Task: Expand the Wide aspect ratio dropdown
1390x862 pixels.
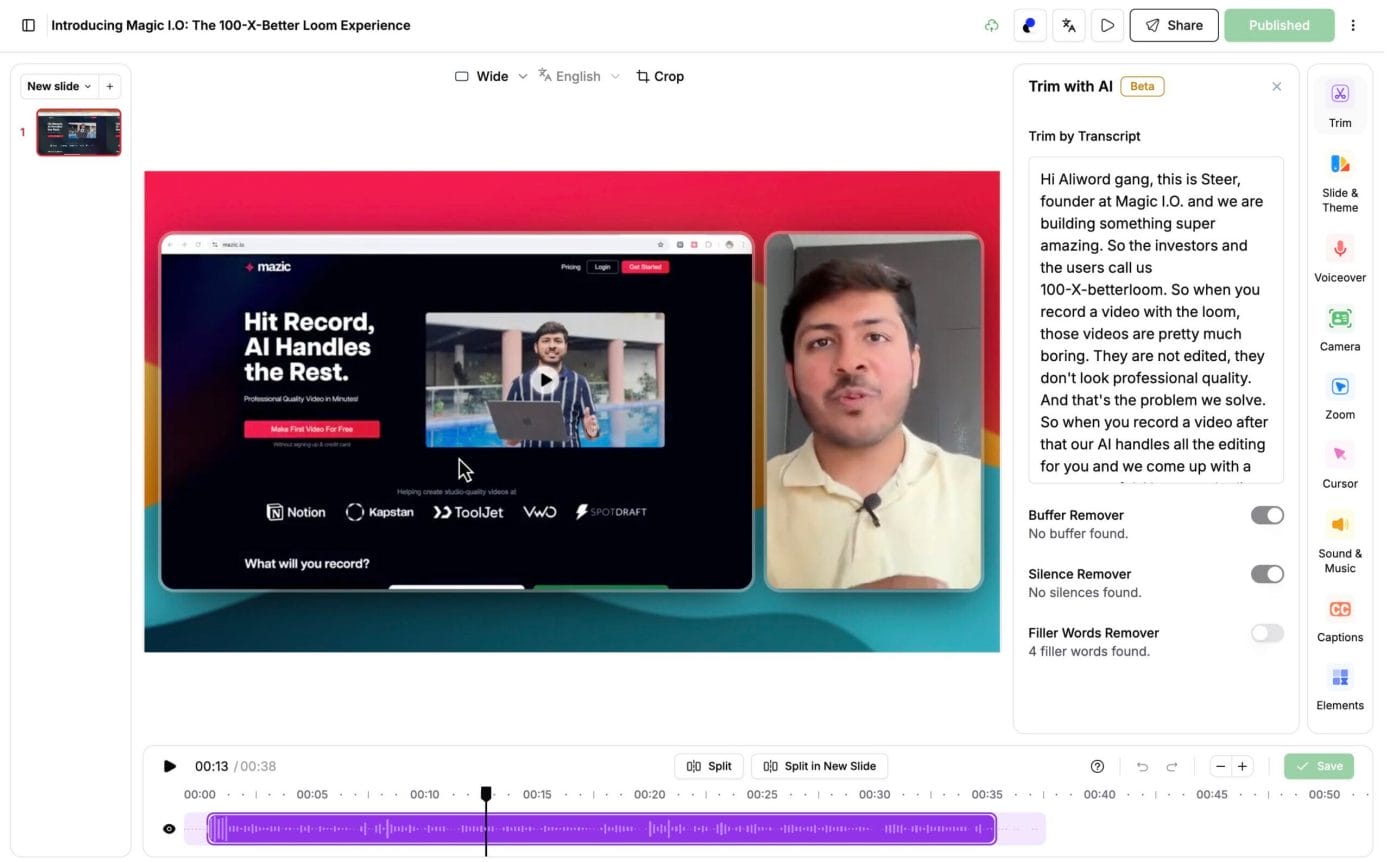Action: pos(490,76)
